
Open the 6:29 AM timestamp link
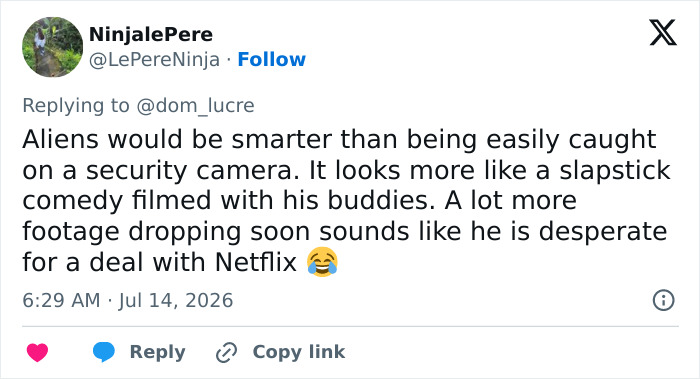61,300
